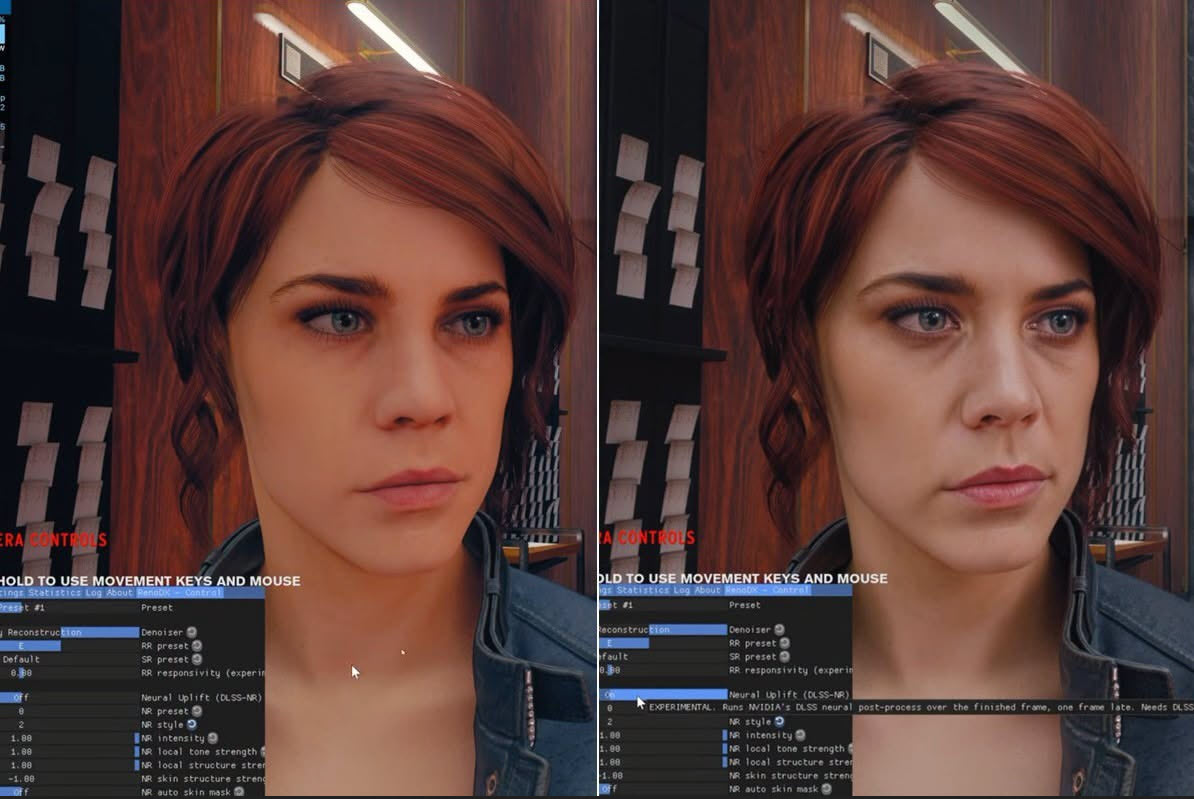The image size is (1194, 799).
Task: Reset SR preset in the right overlay
Action: click(x=784, y=657)
